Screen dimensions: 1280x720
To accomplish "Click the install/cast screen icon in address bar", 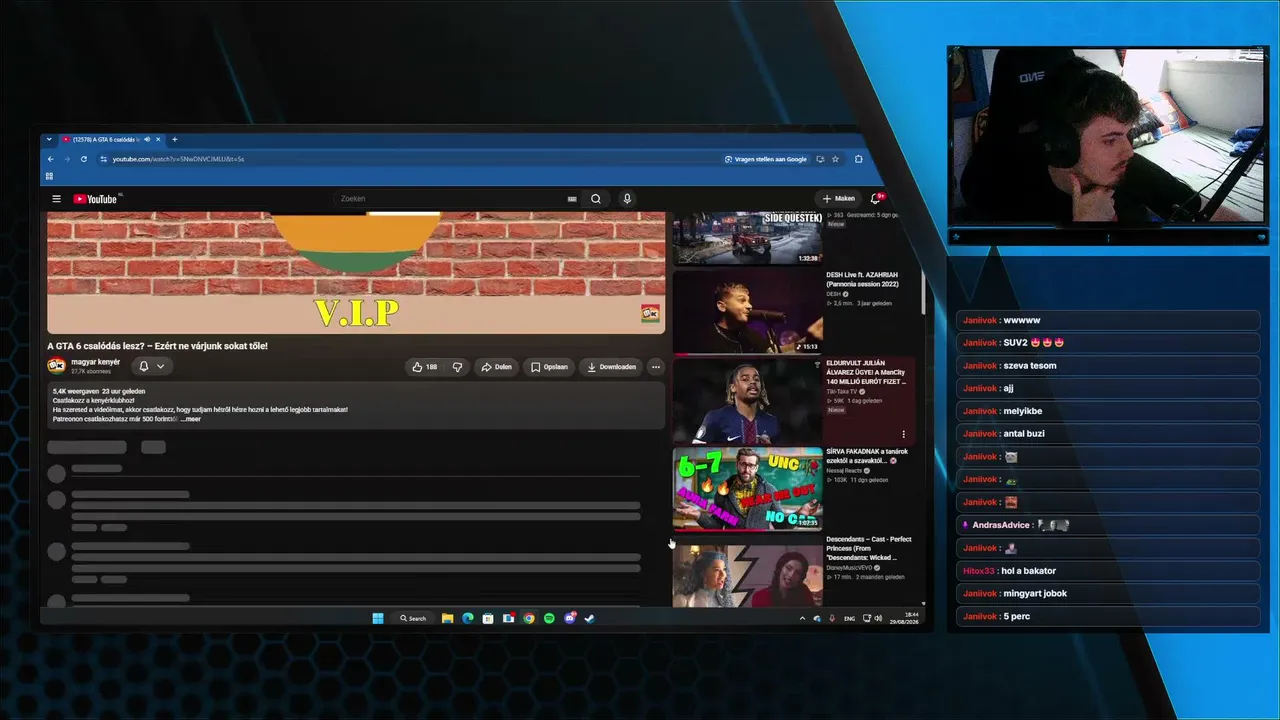I will coord(820,159).
